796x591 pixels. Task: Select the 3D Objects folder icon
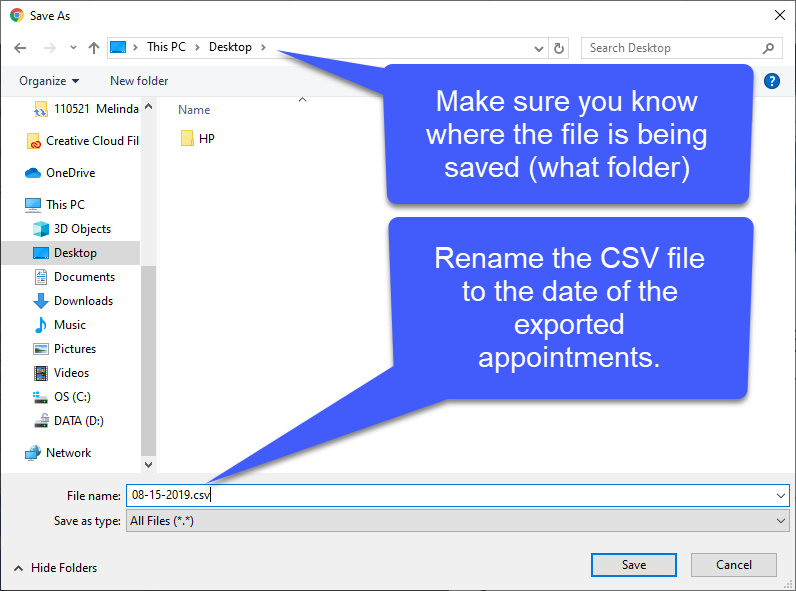coord(41,229)
